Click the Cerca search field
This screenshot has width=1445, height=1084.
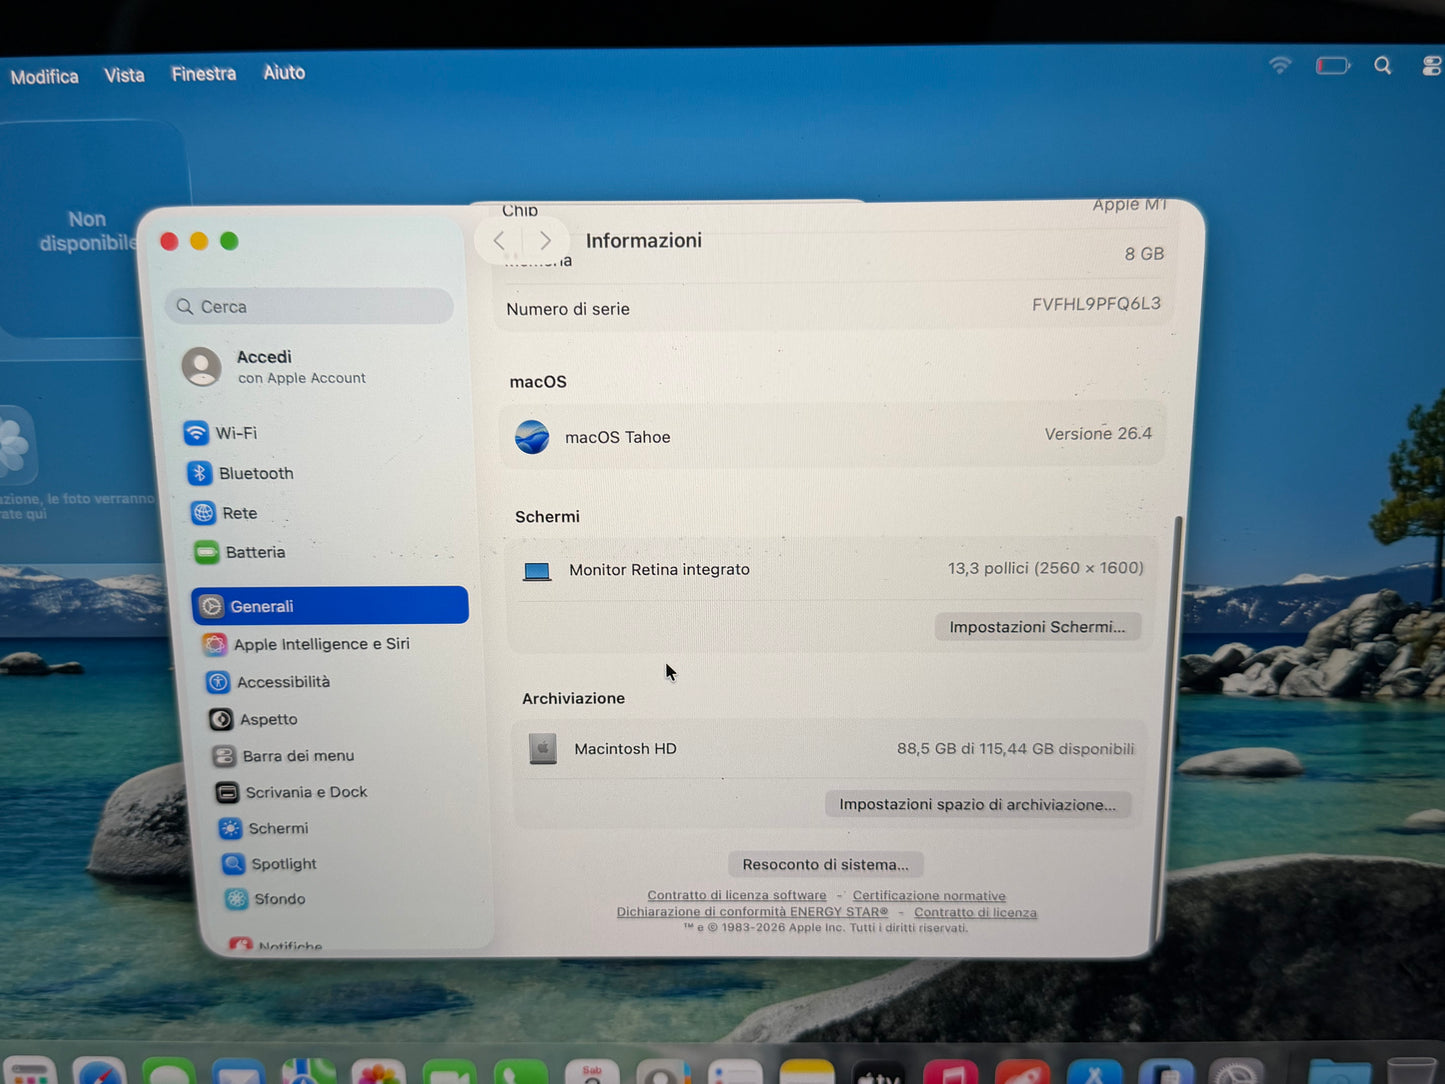tap(309, 307)
